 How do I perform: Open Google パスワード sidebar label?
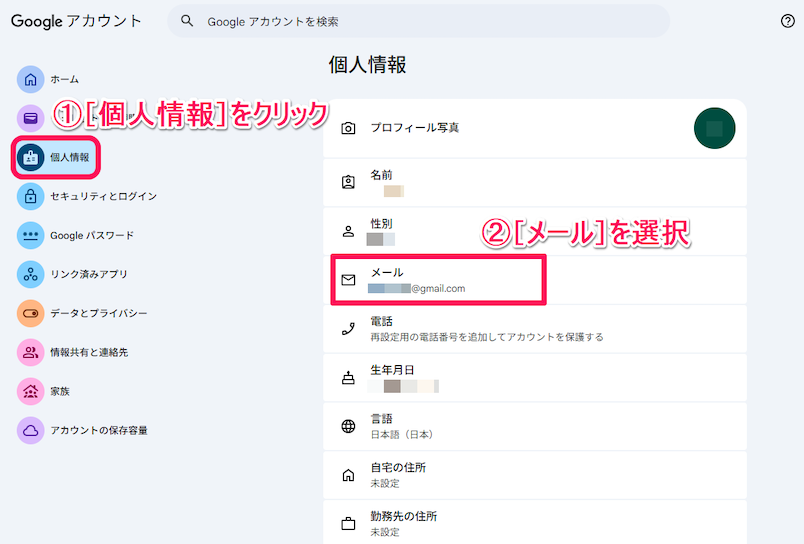pos(92,235)
